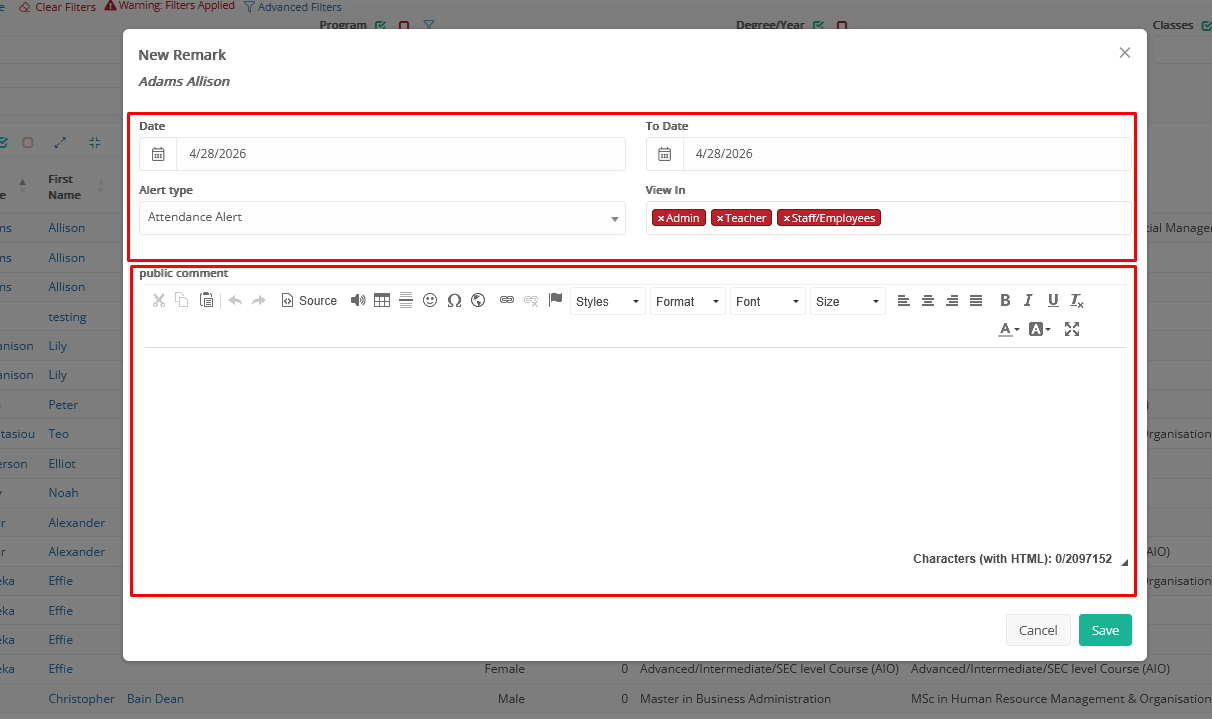Toggle underline formatting
The width and height of the screenshot is (1212, 719).
pos(1053,300)
